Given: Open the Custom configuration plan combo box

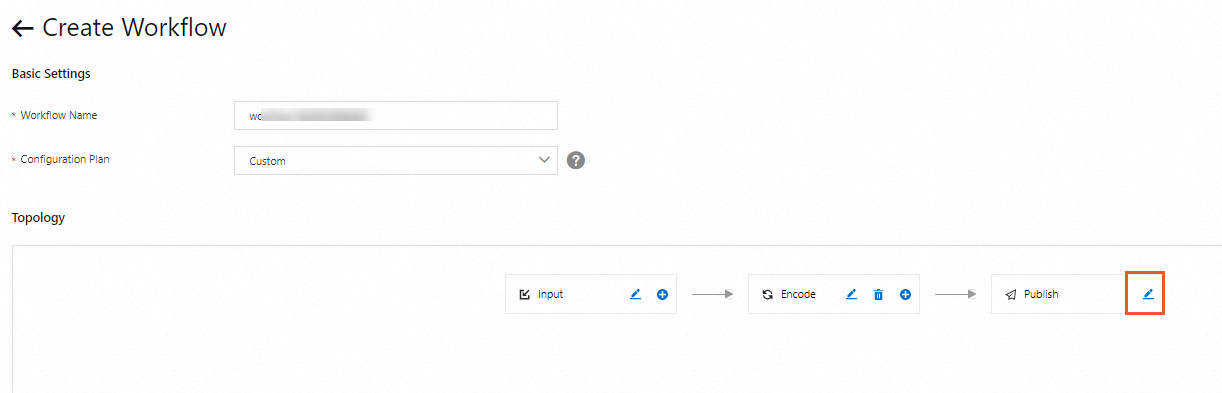Looking at the screenshot, I should [396, 161].
